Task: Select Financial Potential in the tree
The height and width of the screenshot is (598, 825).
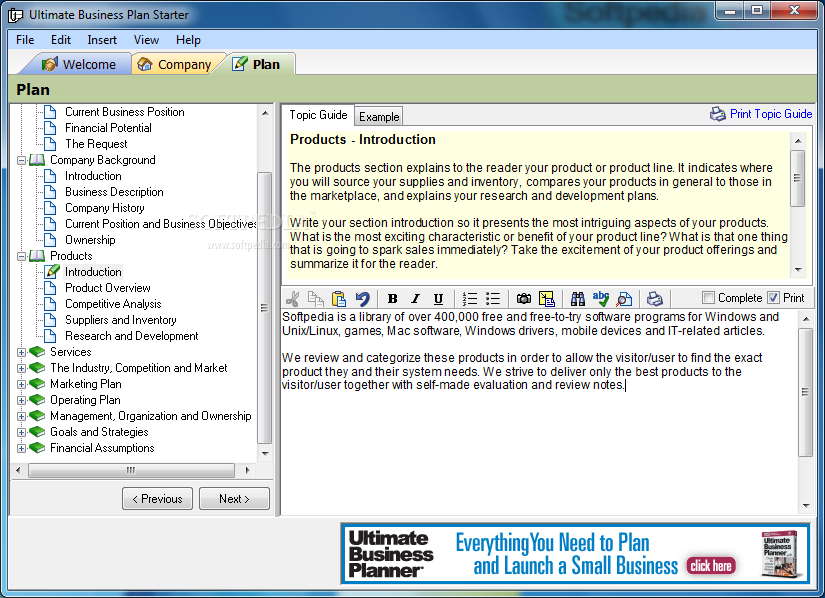Action: 108,128
